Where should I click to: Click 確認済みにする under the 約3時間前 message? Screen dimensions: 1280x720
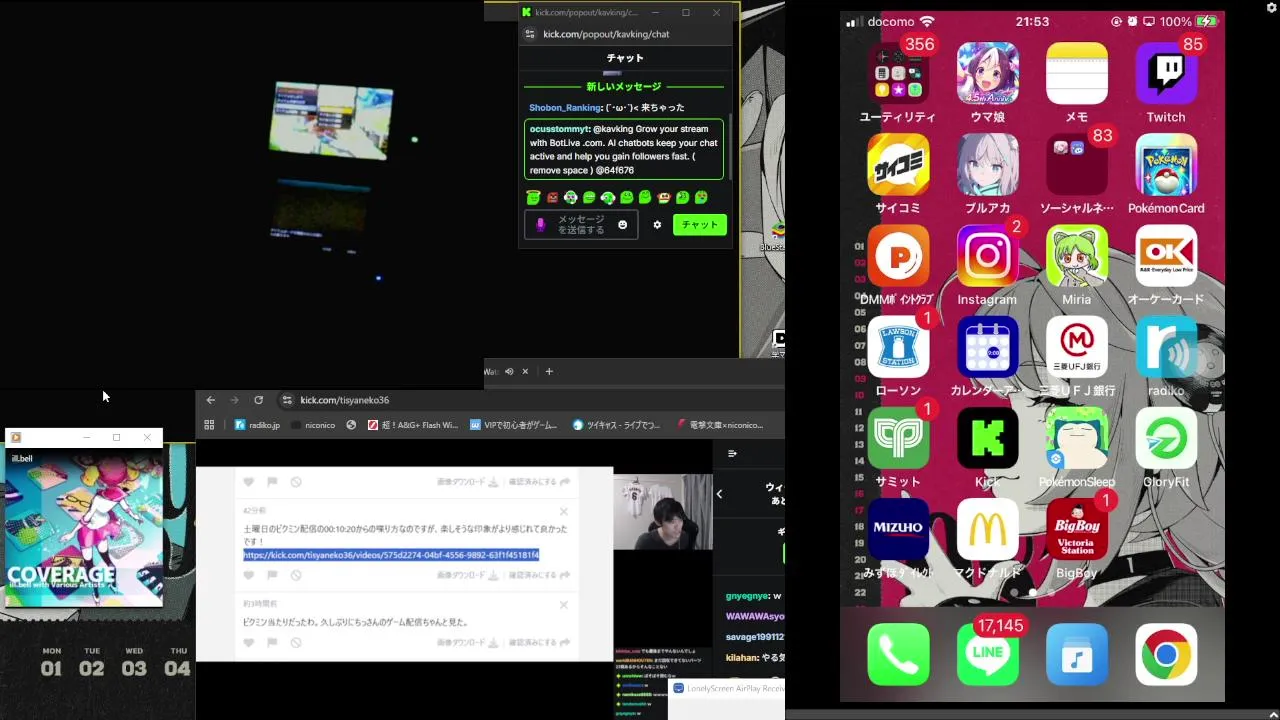point(539,643)
